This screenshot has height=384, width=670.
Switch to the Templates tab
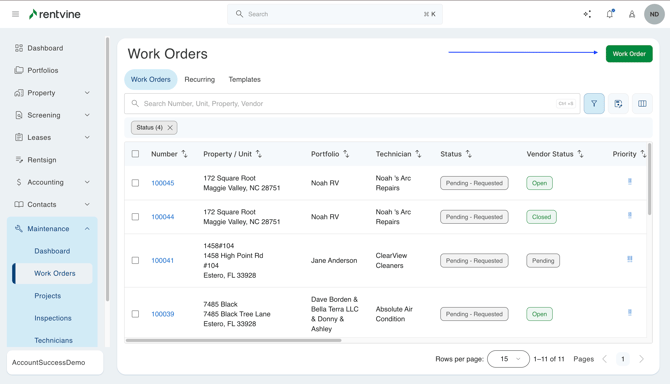pos(244,79)
